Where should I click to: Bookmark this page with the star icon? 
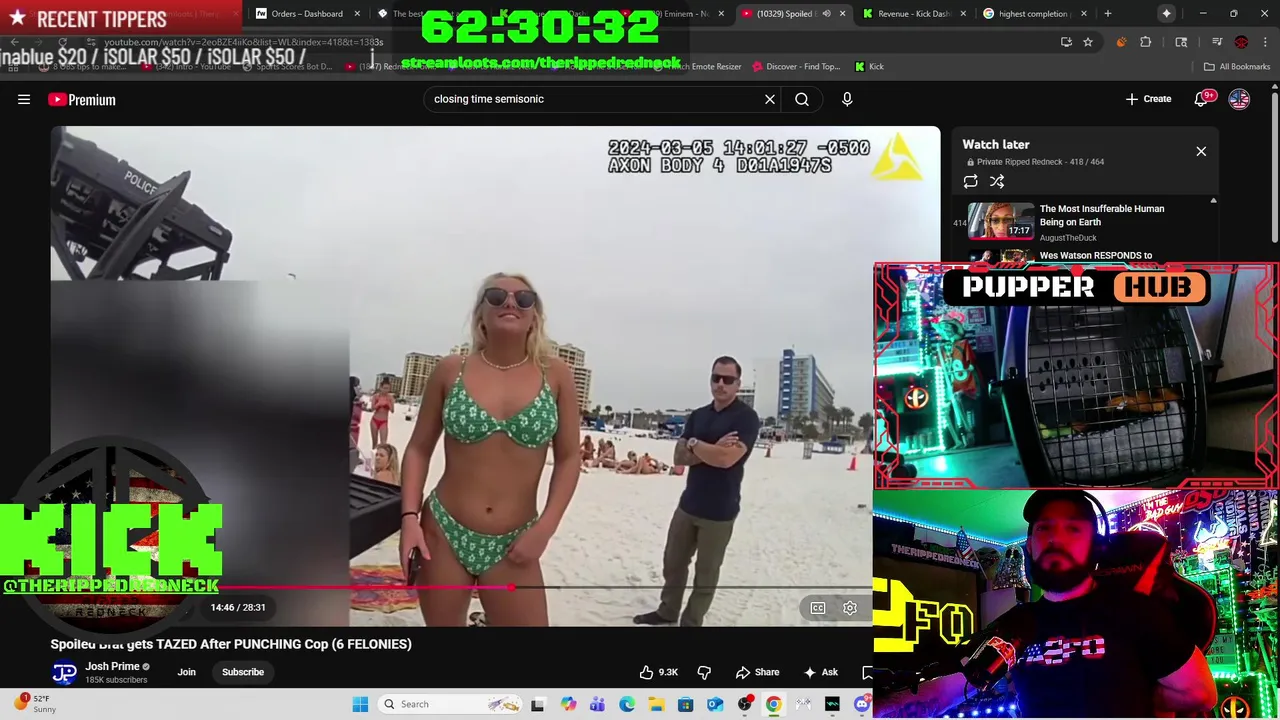point(1088,42)
